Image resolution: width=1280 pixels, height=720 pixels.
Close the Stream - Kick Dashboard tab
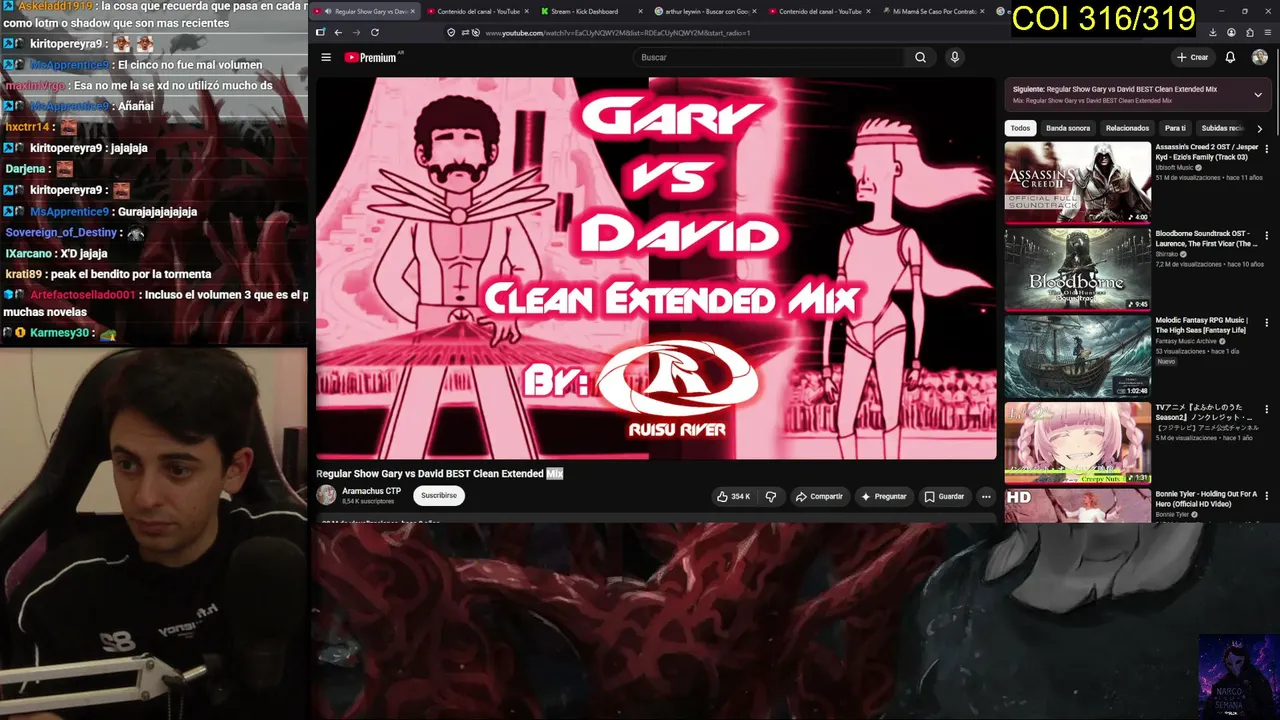click(640, 11)
